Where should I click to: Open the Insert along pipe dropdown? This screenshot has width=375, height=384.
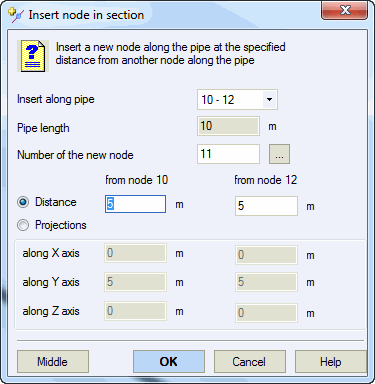click(x=269, y=99)
